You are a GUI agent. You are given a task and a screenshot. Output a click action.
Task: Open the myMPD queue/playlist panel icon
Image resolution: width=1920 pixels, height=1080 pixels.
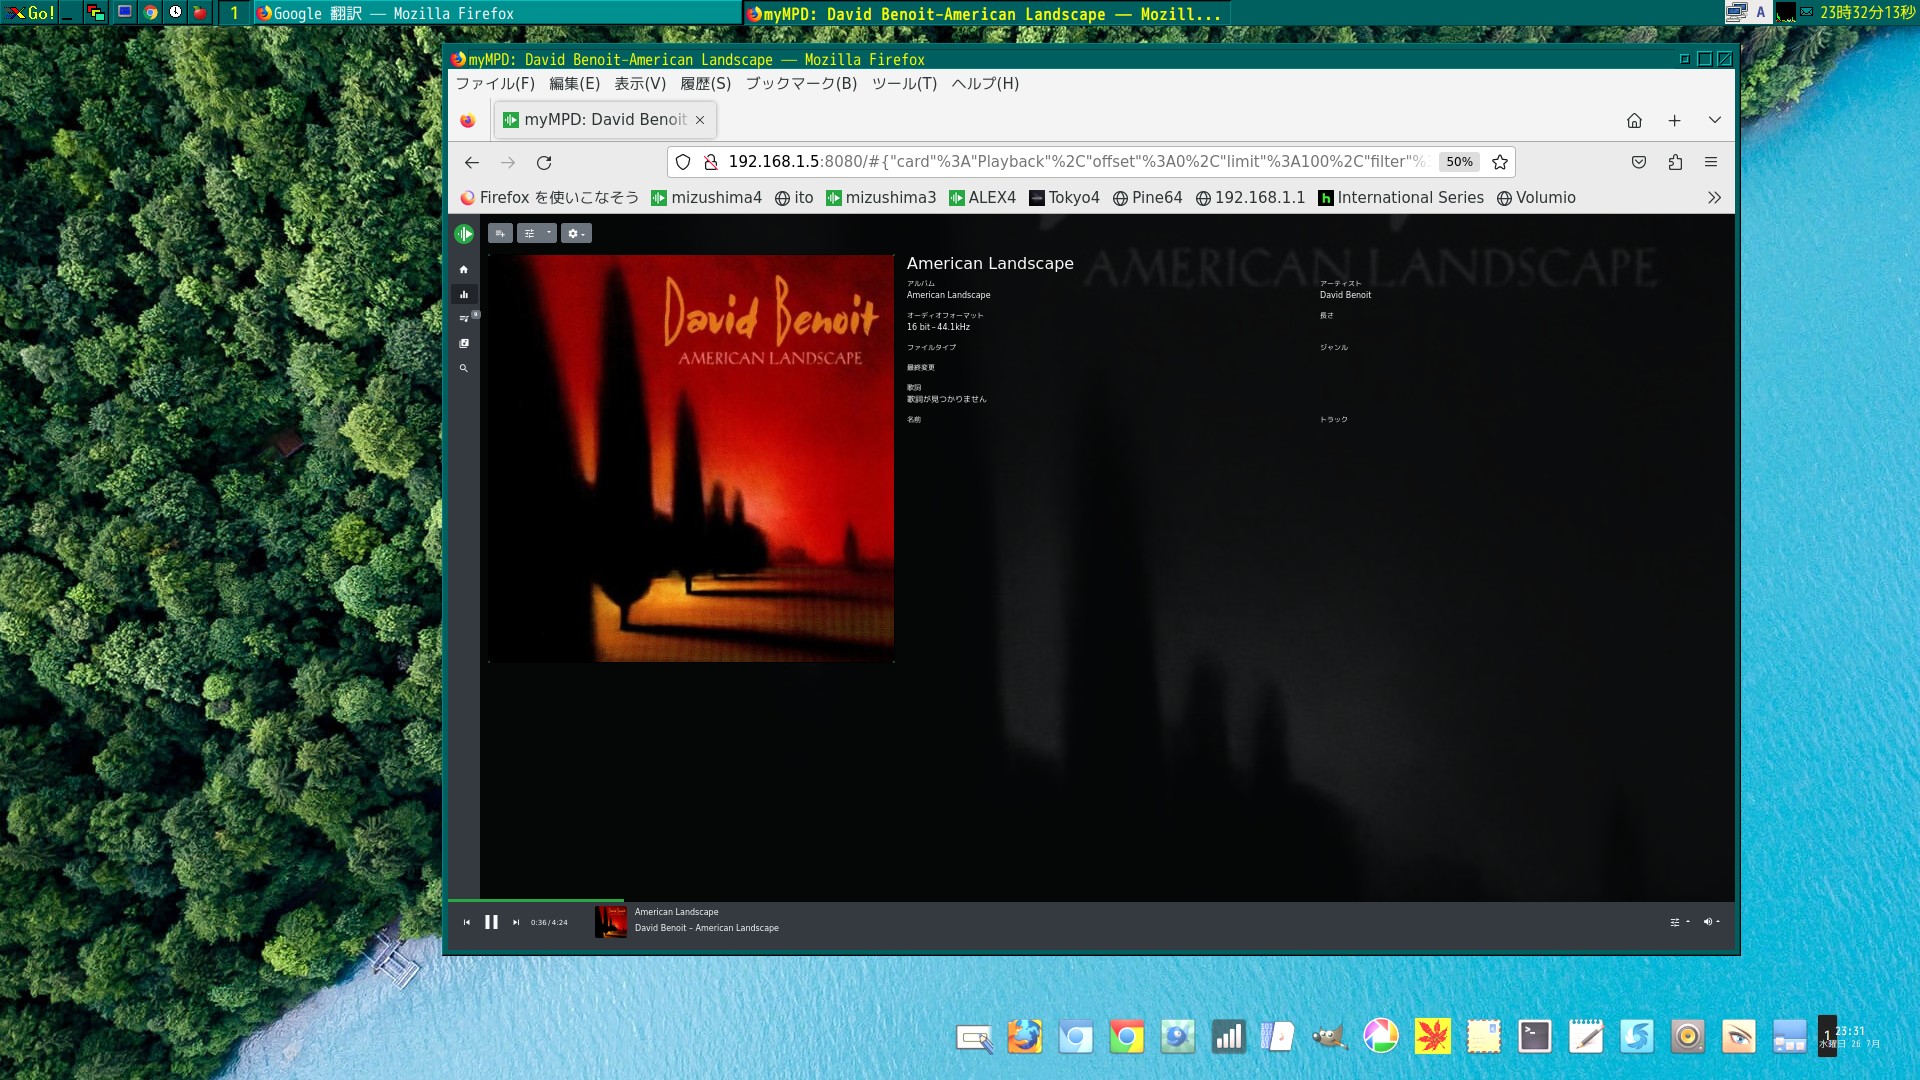click(x=464, y=318)
